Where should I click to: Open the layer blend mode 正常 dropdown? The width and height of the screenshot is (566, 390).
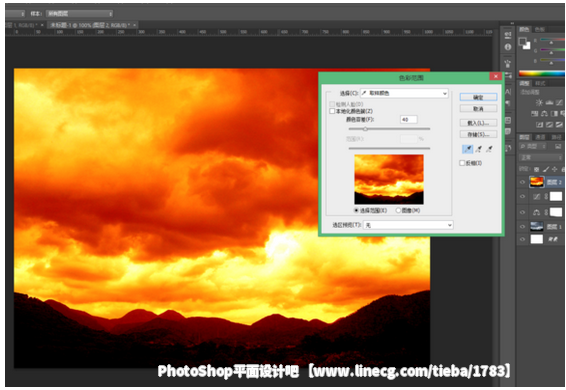[x=541, y=157]
